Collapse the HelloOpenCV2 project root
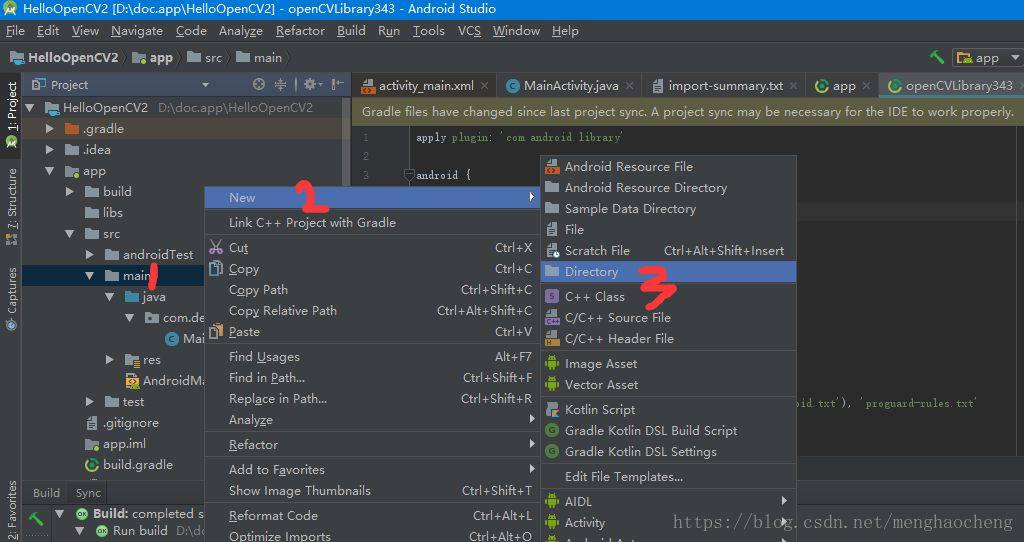Screen dimensions: 1024x542 (29, 108)
